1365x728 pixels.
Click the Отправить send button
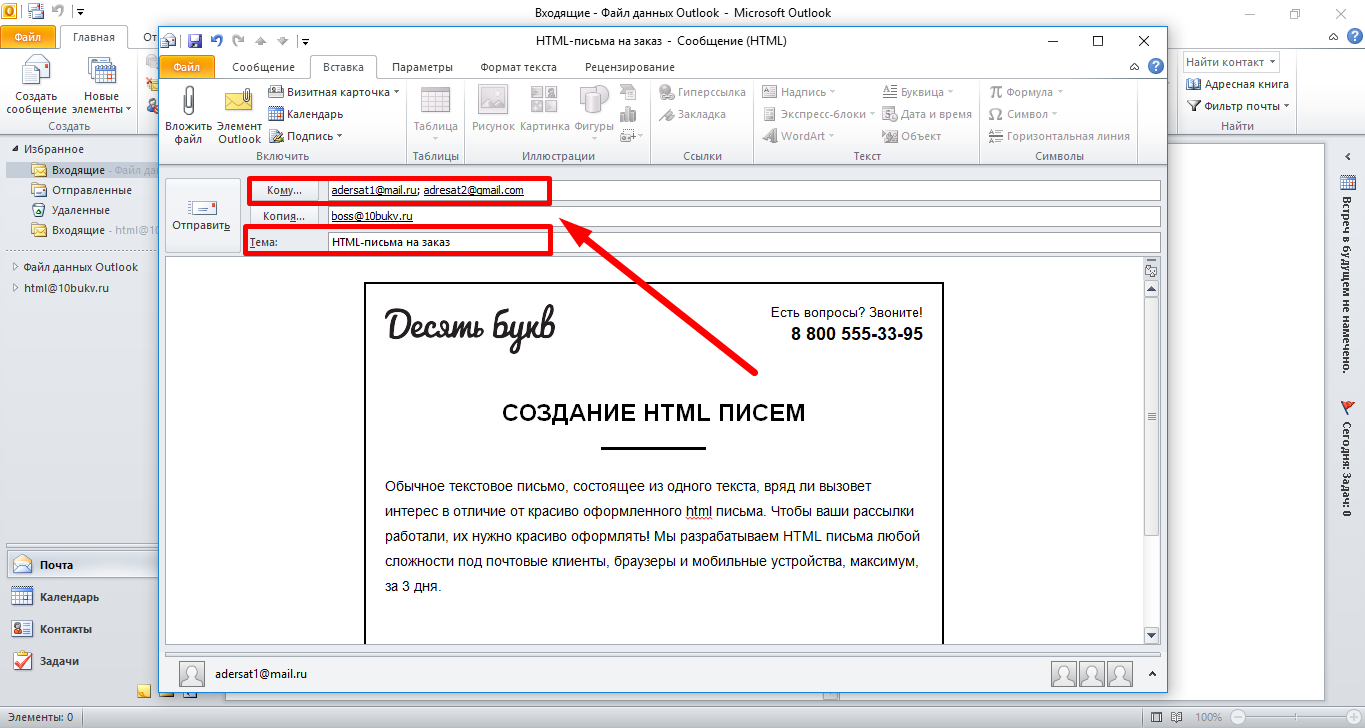(x=201, y=215)
